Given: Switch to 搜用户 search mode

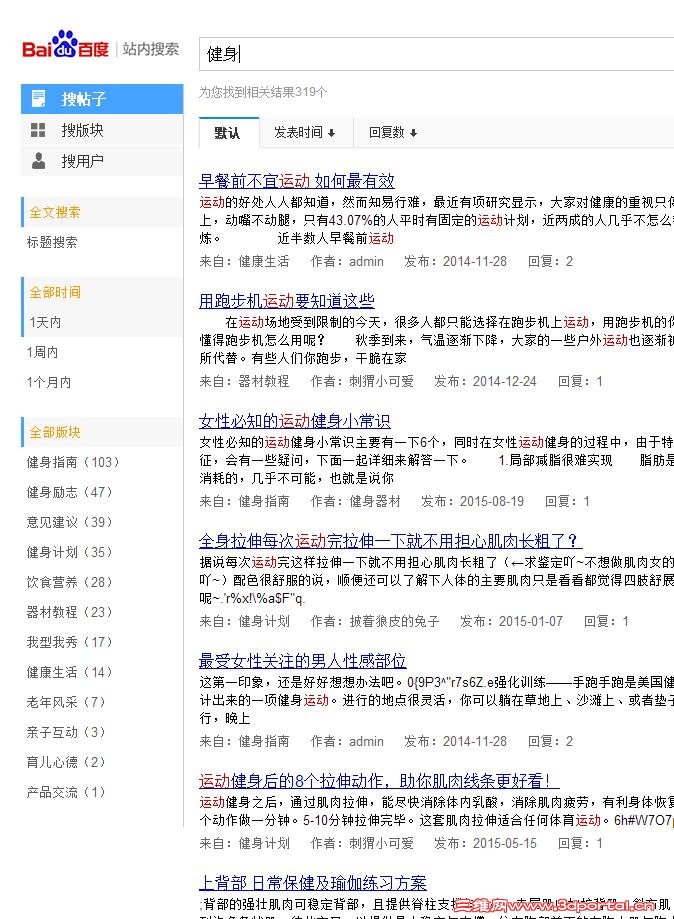Looking at the screenshot, I should pos(102,161).
